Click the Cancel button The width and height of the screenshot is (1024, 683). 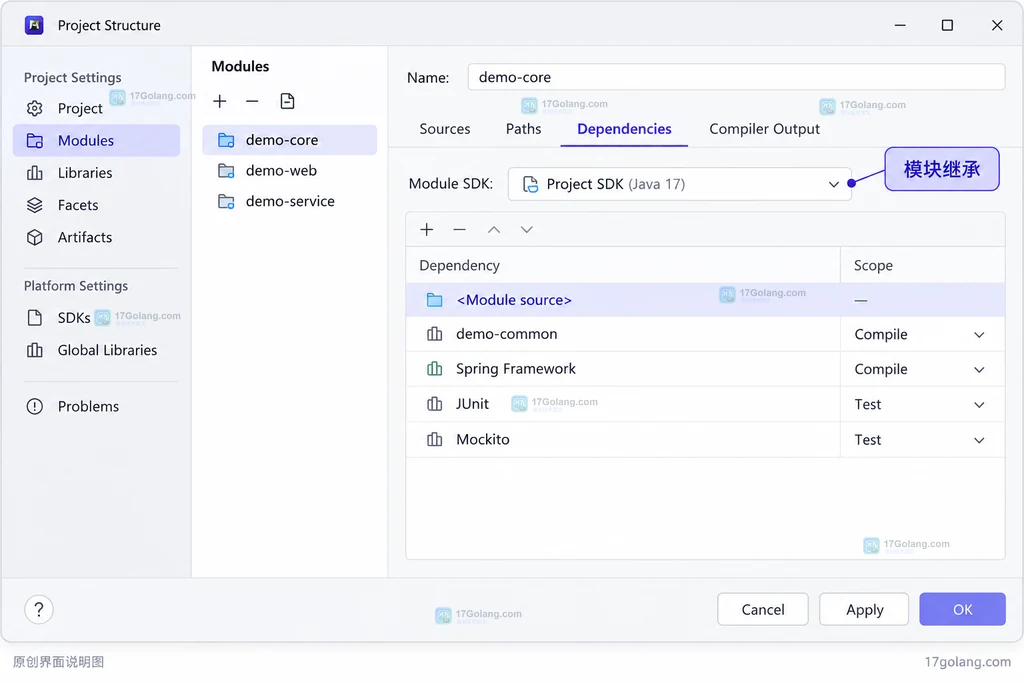pos(763,610)
